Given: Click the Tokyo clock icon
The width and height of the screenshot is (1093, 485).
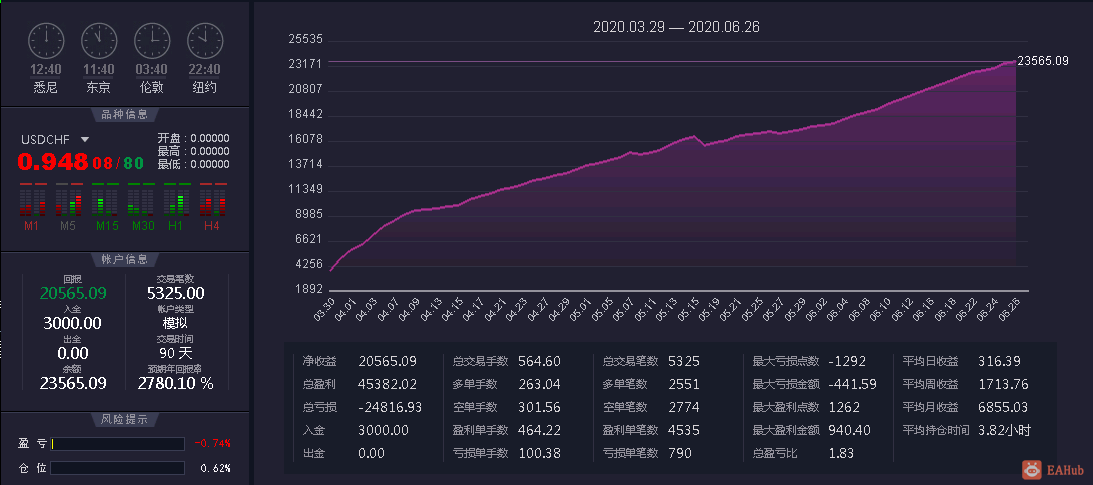Looking at the screenshot, I should tap(99, 41).
